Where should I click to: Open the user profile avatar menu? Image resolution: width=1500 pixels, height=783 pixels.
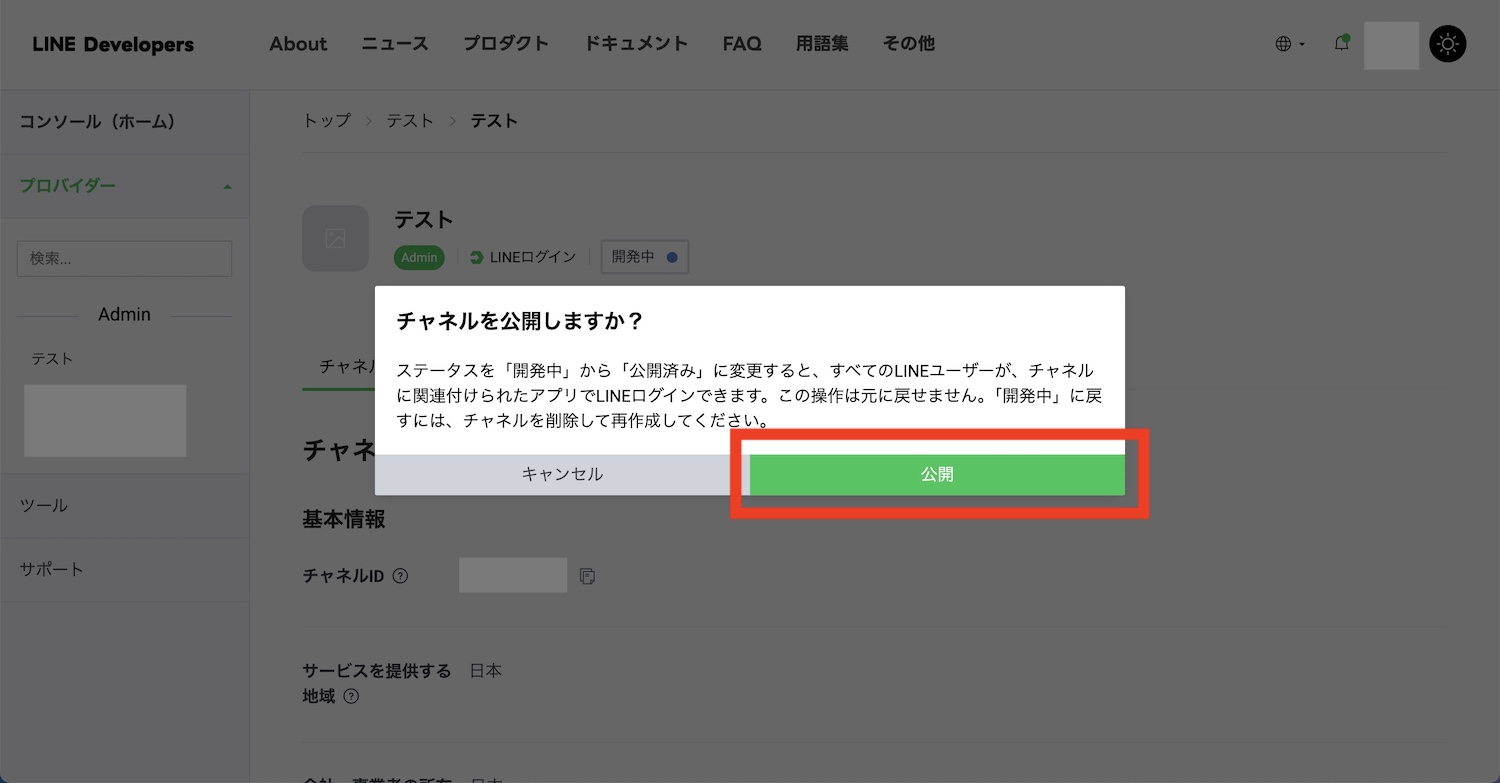pyautogui.click(x=1391, y=45)
